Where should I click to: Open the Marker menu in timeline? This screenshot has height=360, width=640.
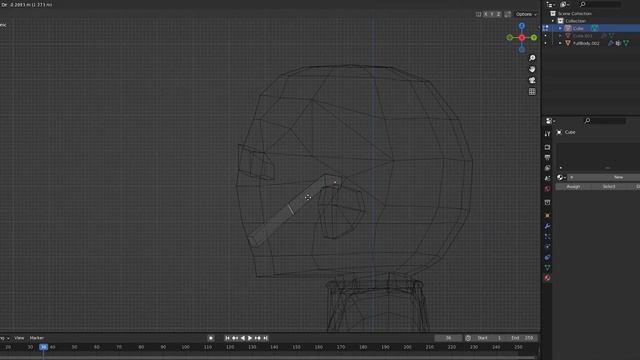tap(37, 338)
